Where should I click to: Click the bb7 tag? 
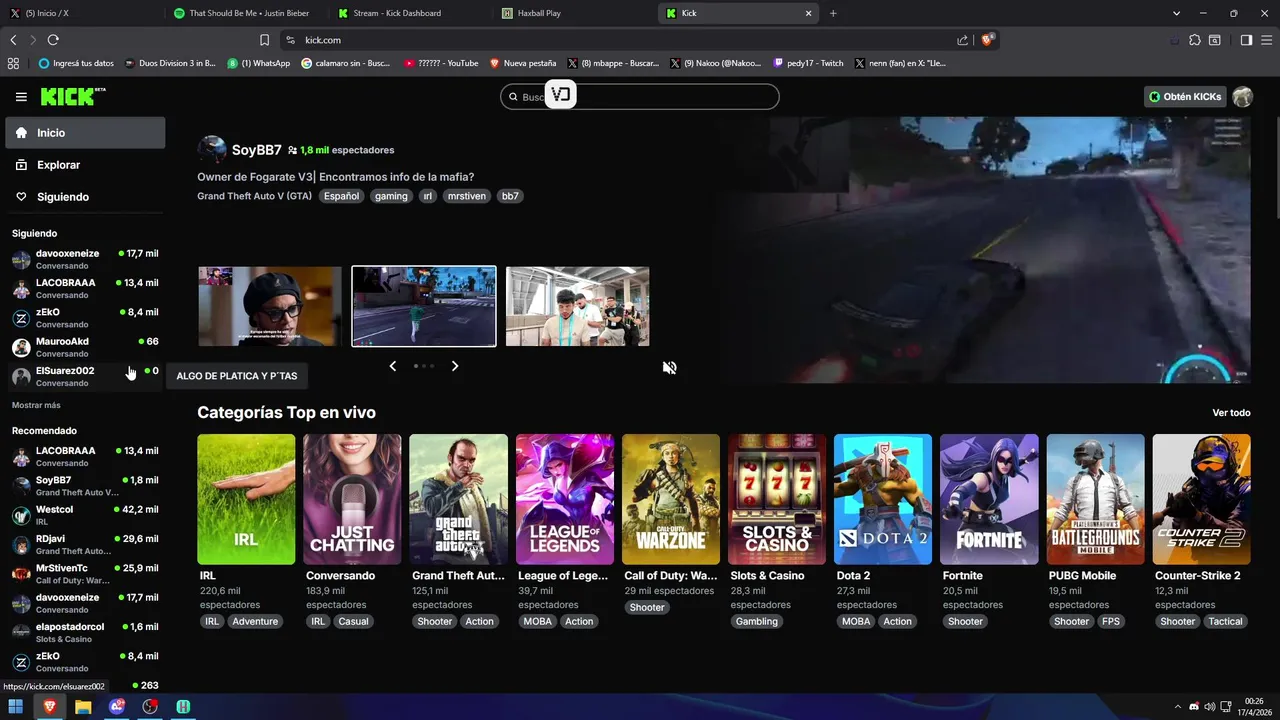click(x=510, y=196)
